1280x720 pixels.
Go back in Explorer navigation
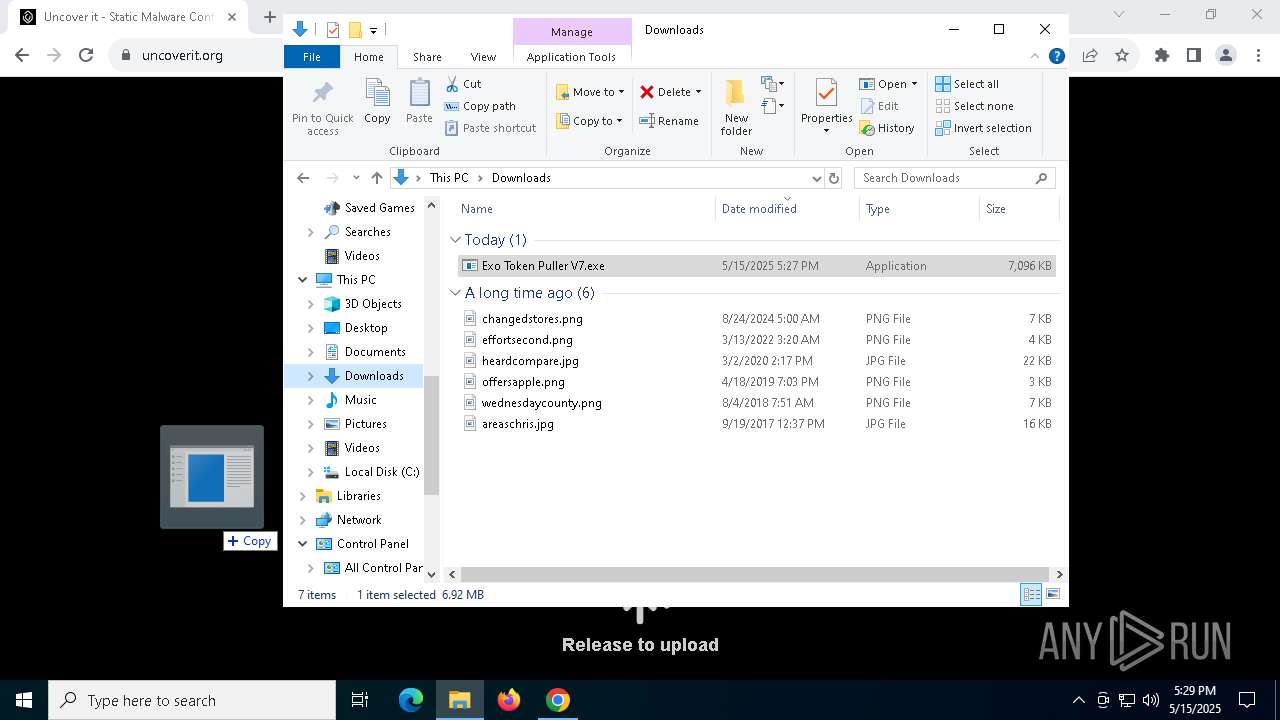tap(303, 178)
